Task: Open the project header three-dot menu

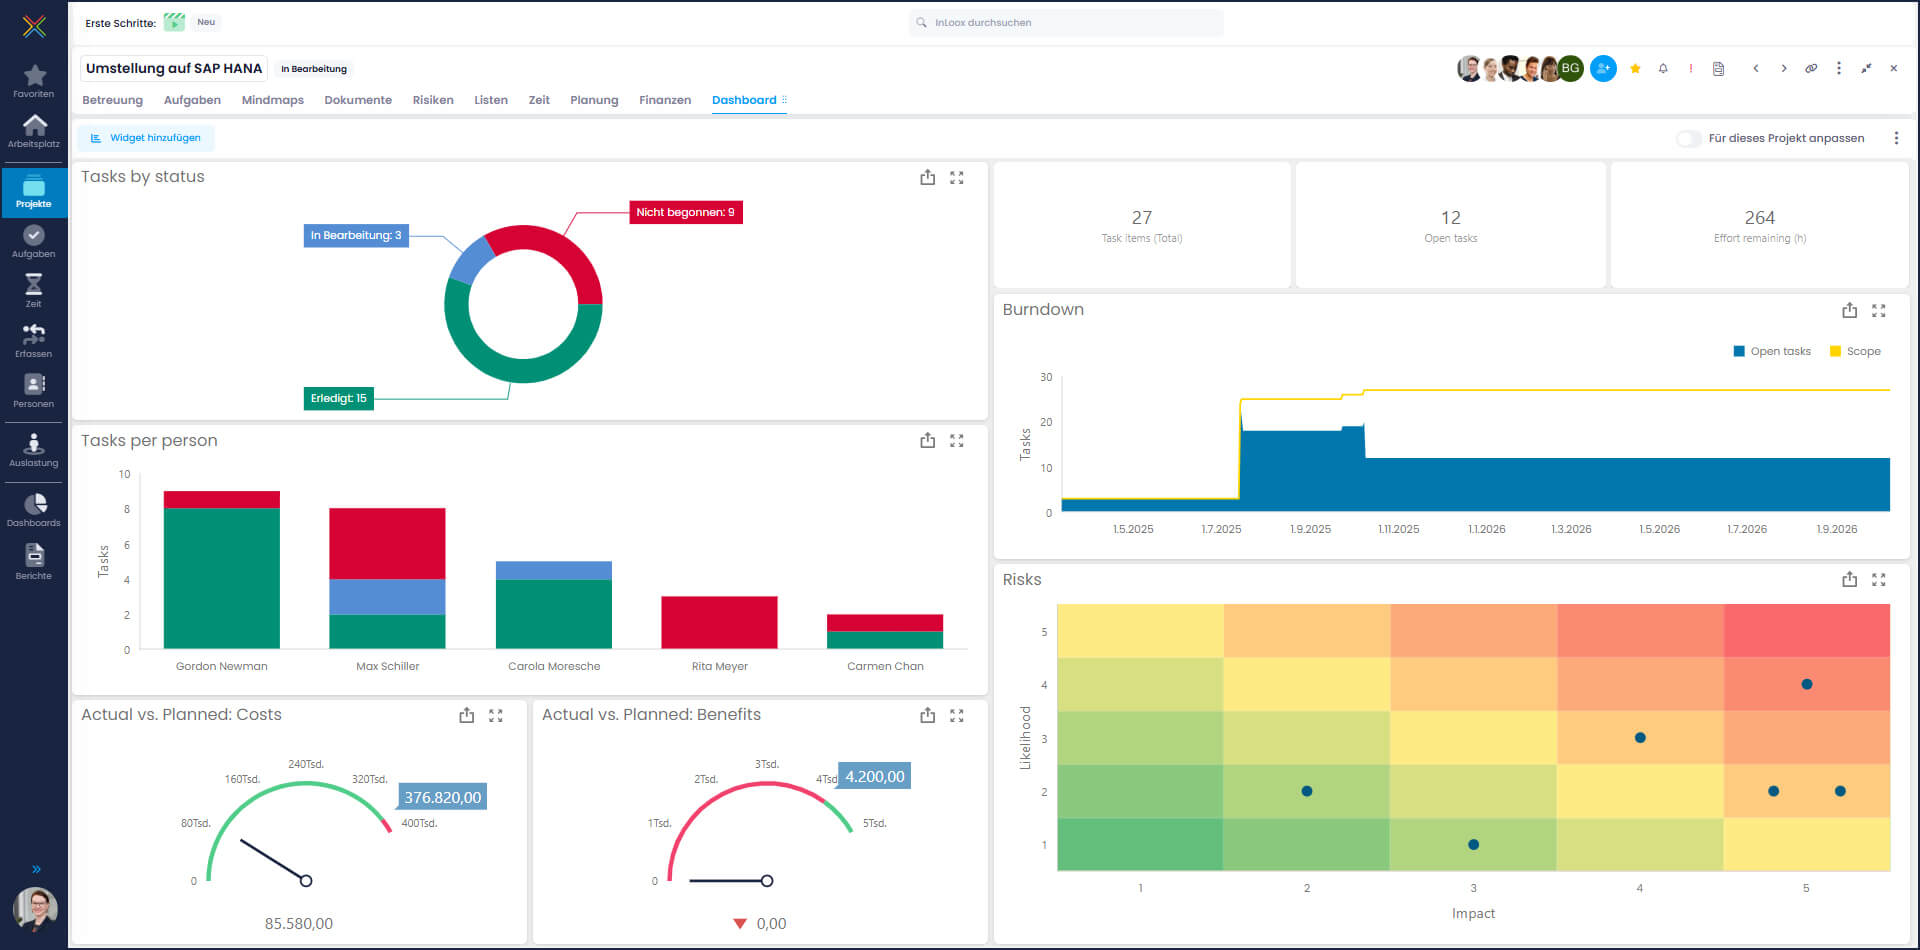Action: pyautogui.click(x=1839, y=68)
